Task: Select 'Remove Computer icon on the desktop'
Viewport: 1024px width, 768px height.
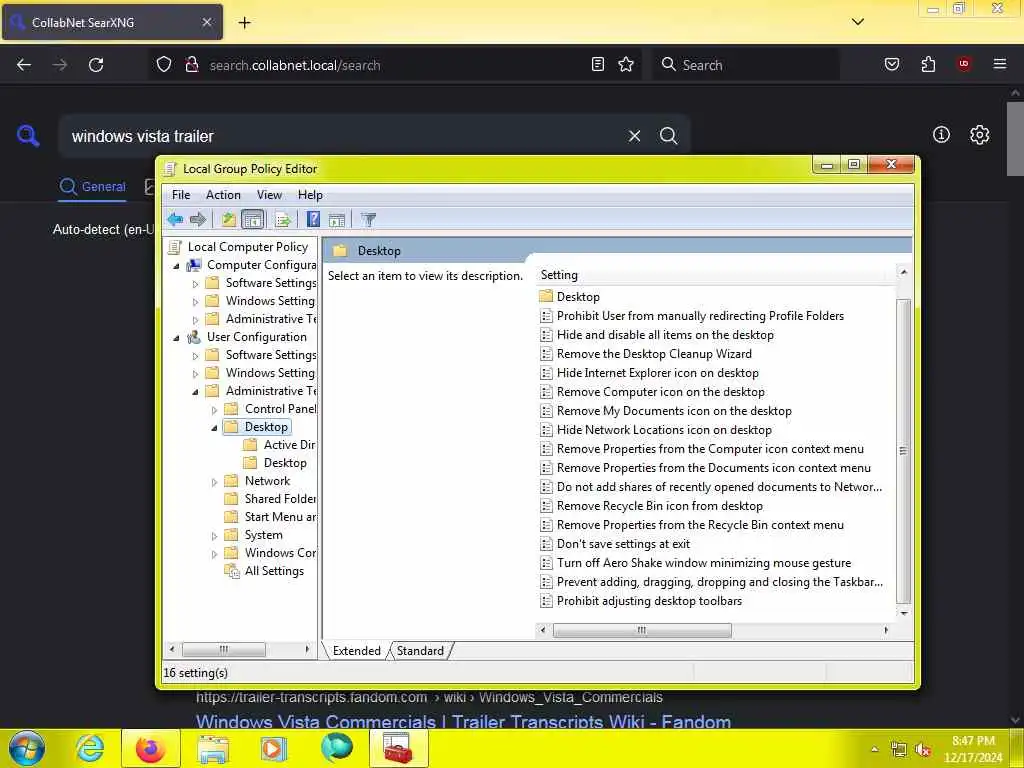Action: tap(652, 391)
